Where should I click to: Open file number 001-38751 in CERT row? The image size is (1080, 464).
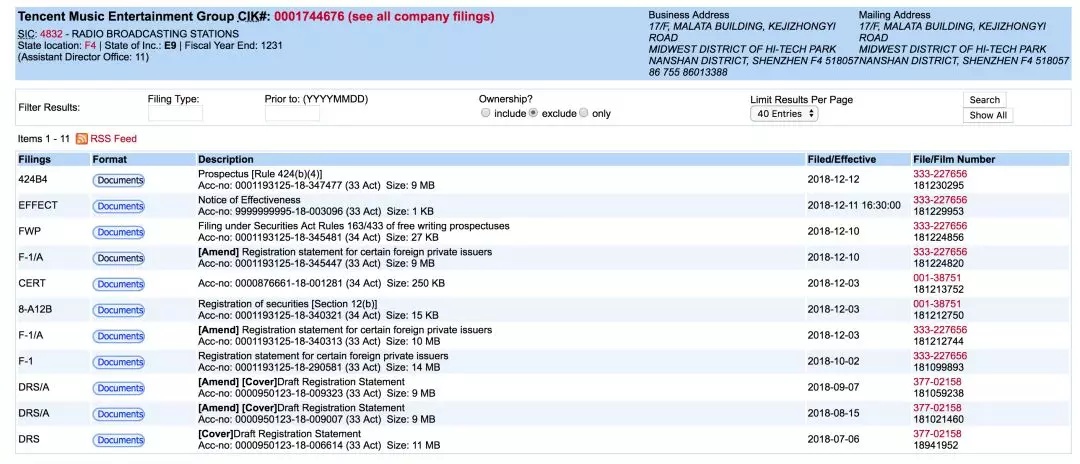point(937,277)
